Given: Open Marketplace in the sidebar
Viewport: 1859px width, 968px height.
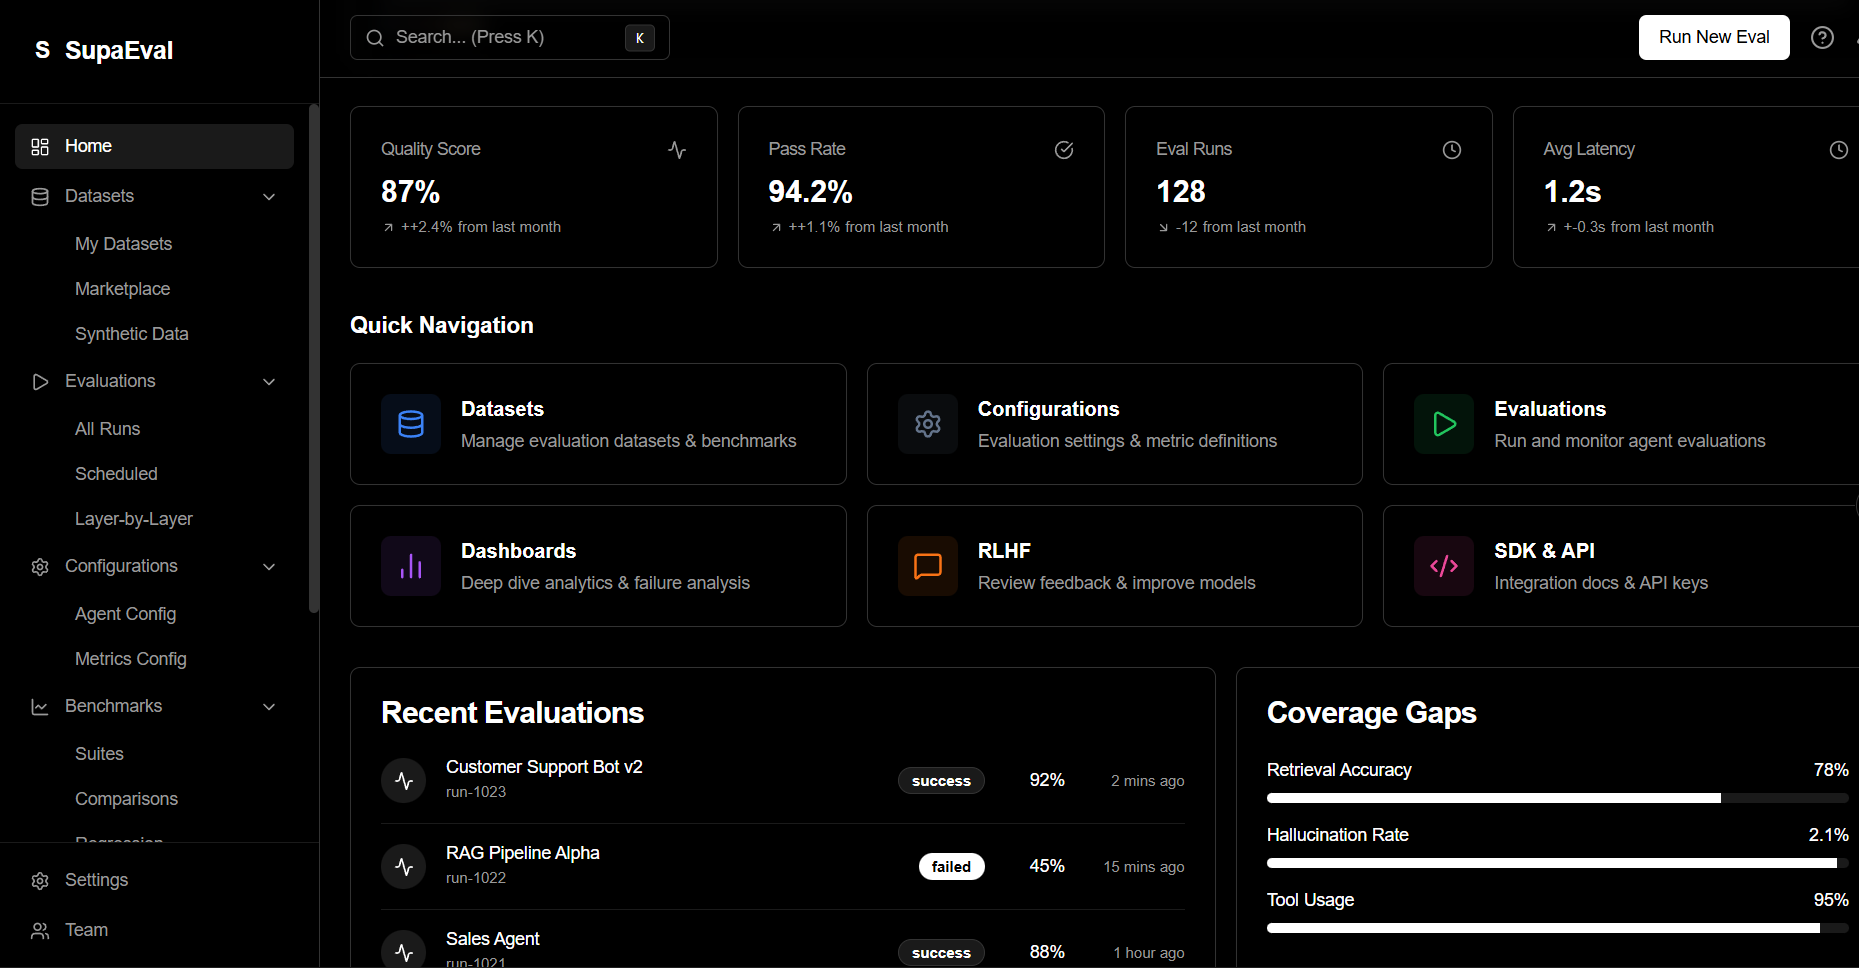Looking at the screenshot, I should tap(122, 289).
